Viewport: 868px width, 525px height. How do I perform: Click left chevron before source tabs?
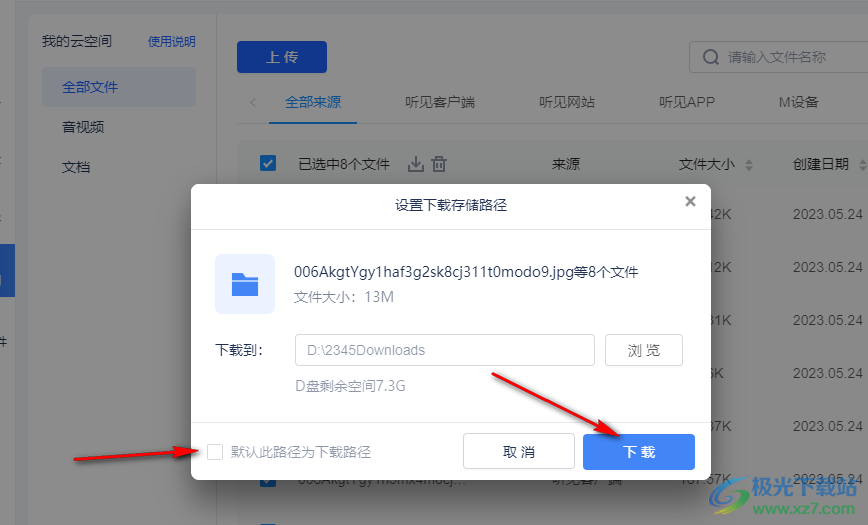pyautogui.click(x=253, y=102)
